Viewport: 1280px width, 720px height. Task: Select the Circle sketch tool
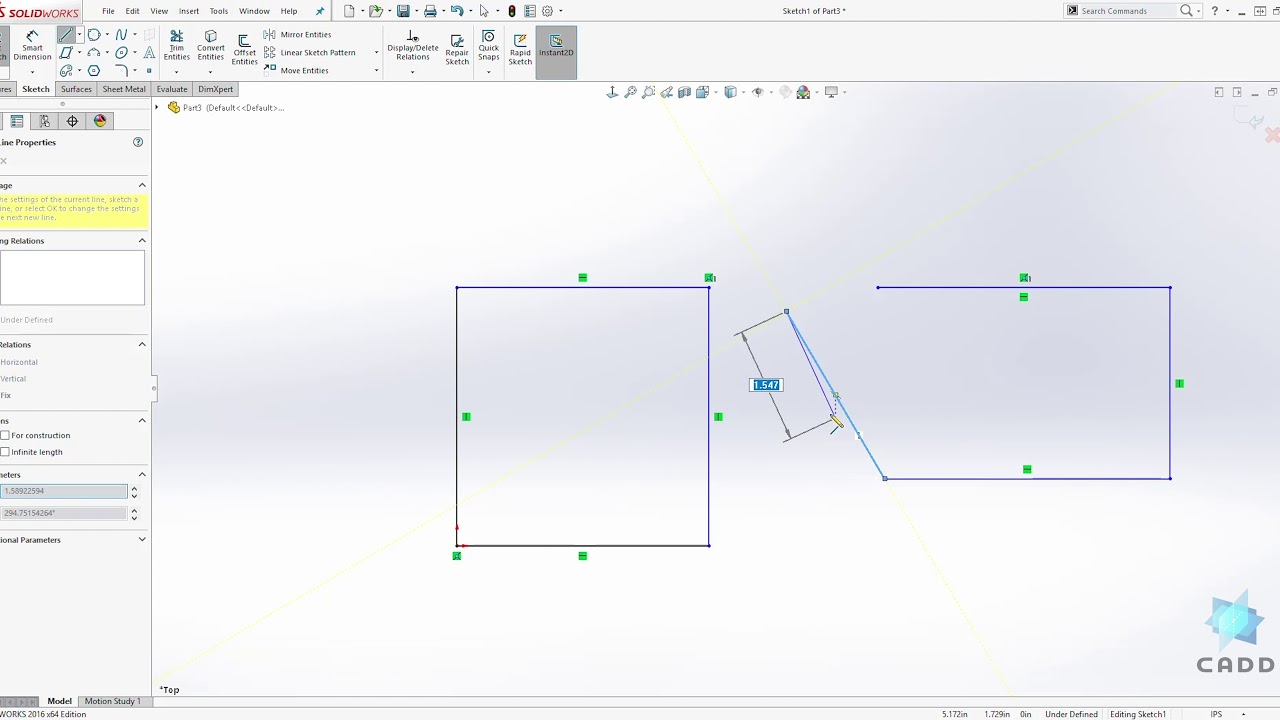click(94, 35)
